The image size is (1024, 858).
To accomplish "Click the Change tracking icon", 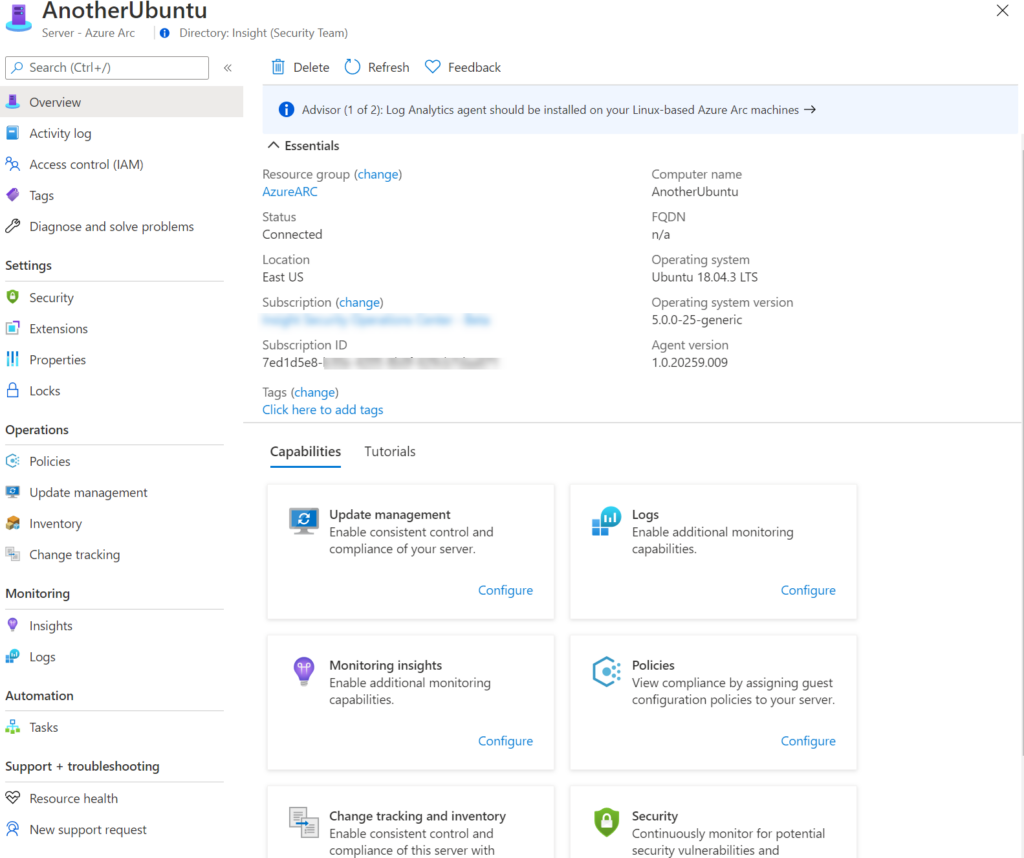I will (12, 554).
